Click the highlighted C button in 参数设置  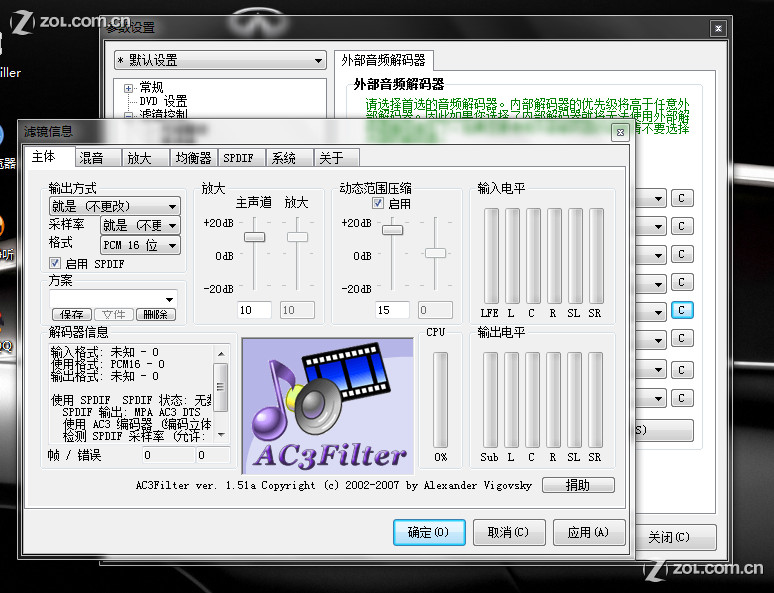[682, 310]
